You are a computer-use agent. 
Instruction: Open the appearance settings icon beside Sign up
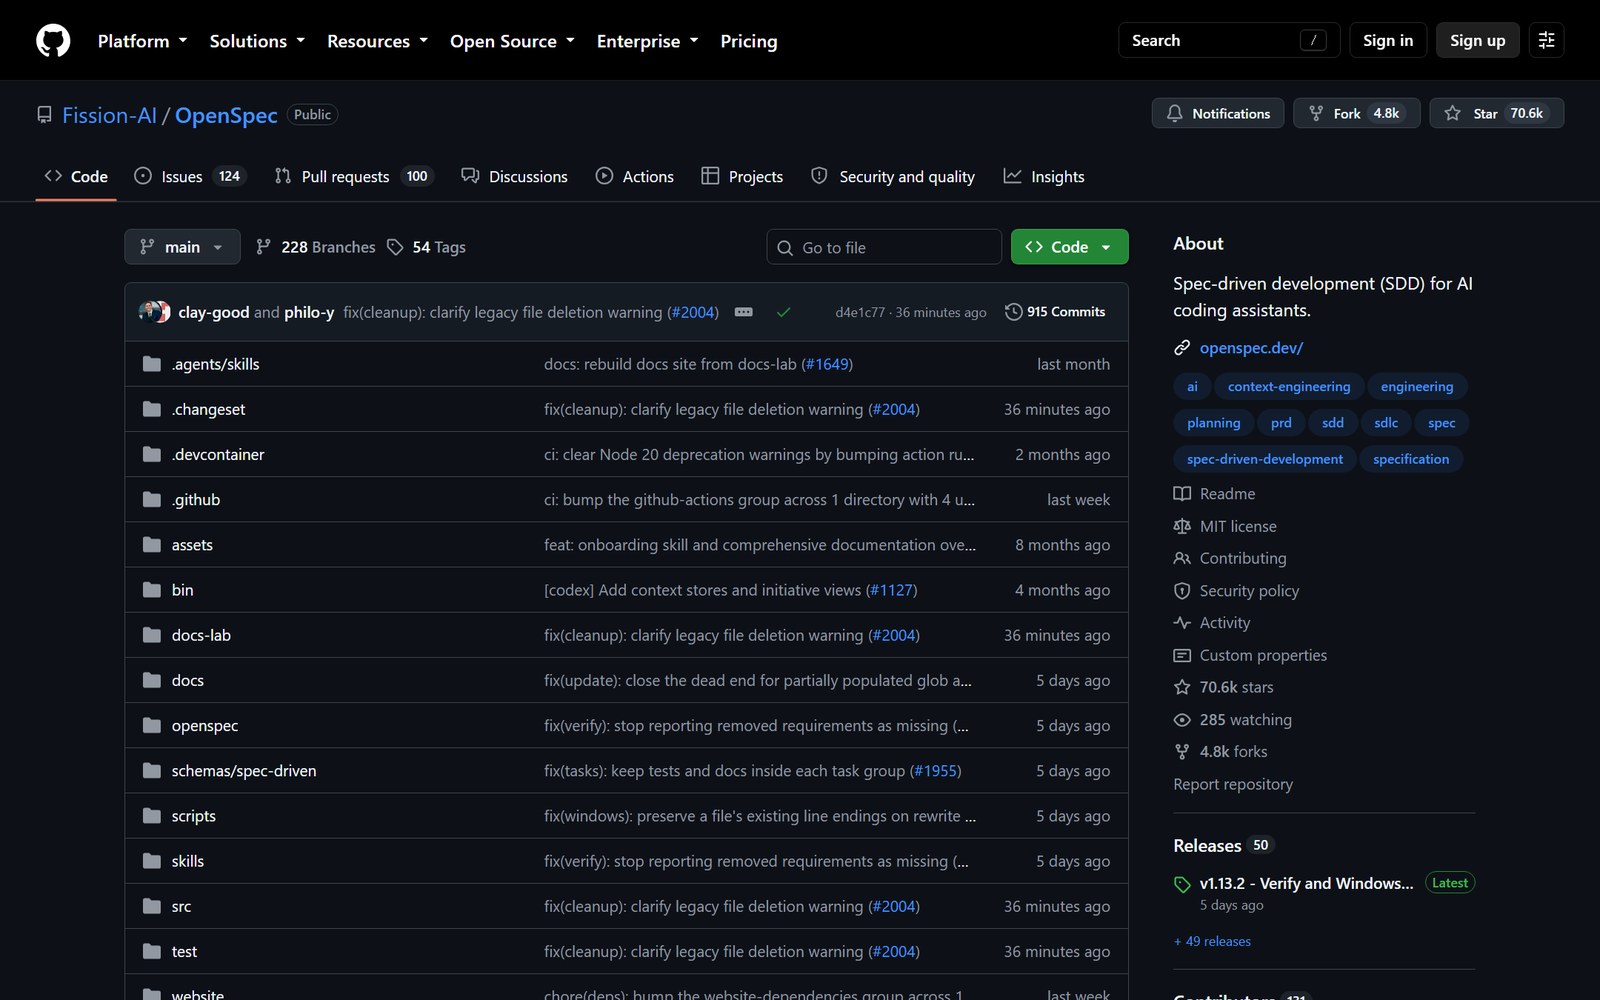(x=1546, y=40)
